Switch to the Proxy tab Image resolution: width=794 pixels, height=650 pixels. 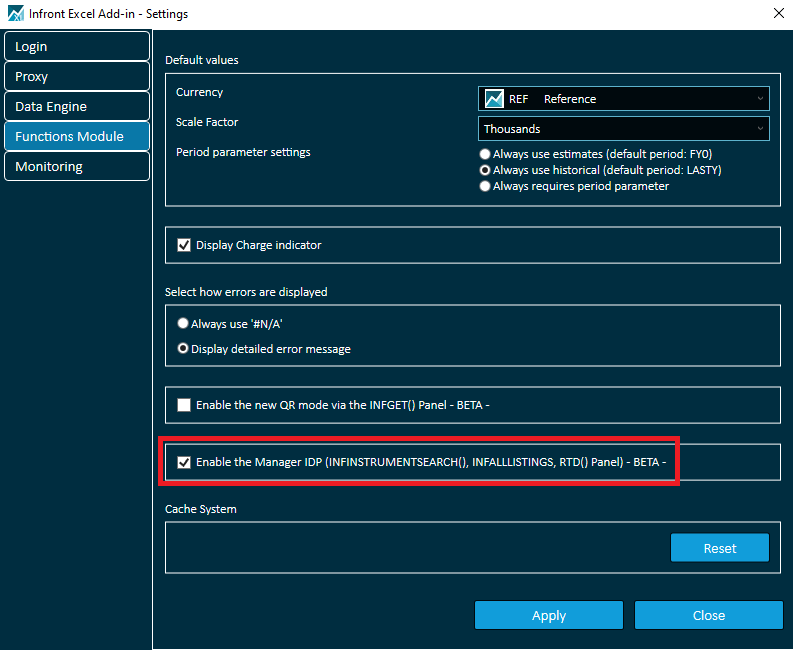click(76, 77)
